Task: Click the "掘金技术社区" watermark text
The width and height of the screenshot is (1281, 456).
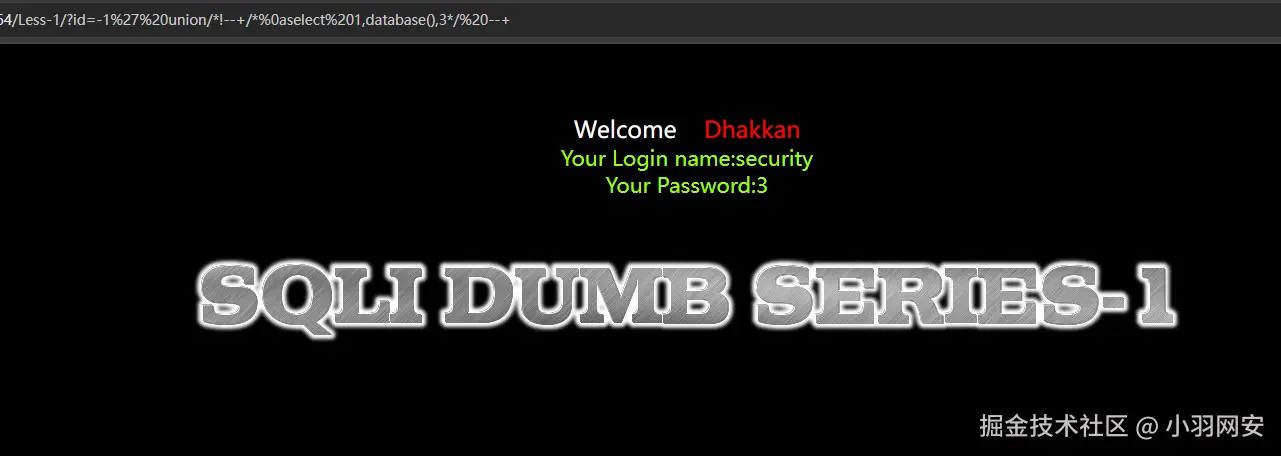Action: pos(1053,426)
